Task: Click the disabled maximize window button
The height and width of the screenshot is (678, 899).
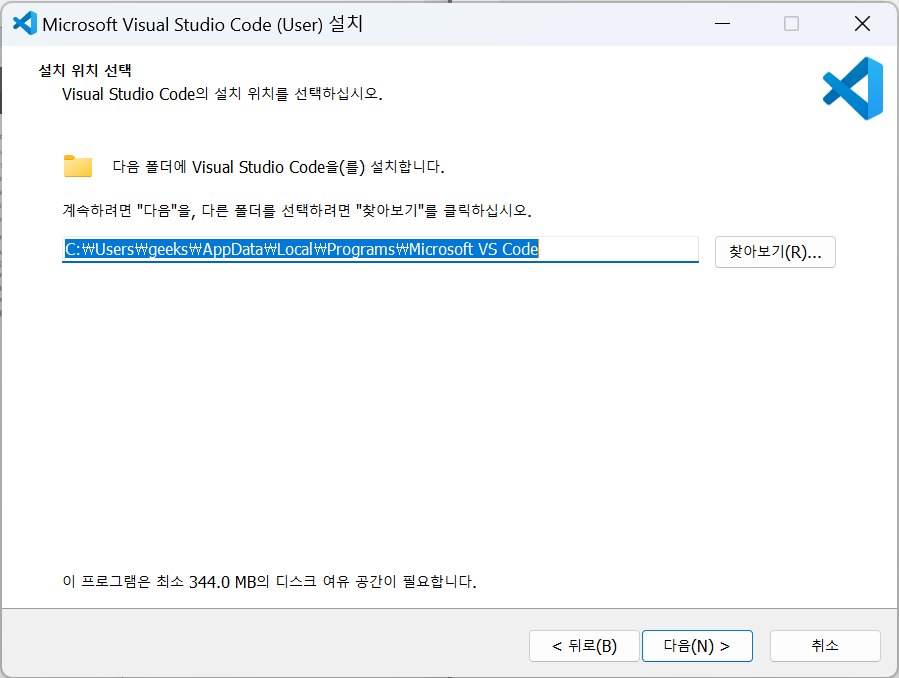Action: click(x=791, y=23)
